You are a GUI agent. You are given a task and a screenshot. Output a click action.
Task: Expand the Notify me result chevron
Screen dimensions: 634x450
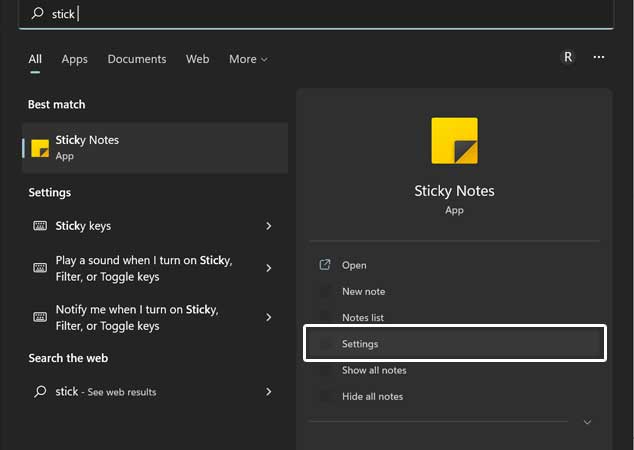(268, 317)
